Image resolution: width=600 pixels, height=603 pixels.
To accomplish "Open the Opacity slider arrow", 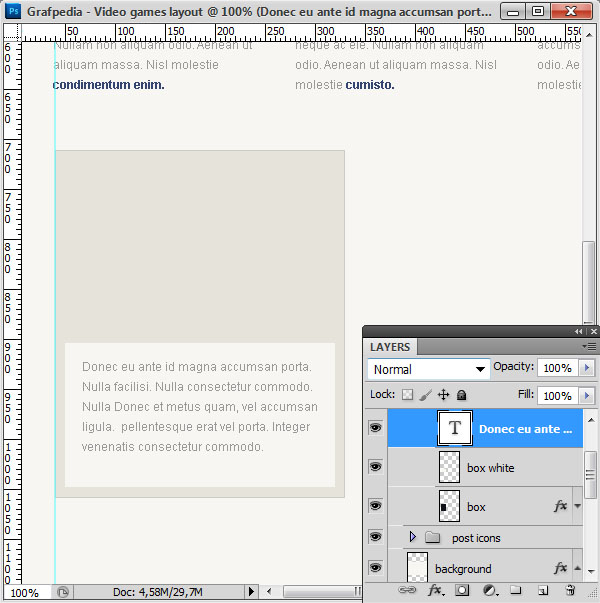I will click(587, 368).
